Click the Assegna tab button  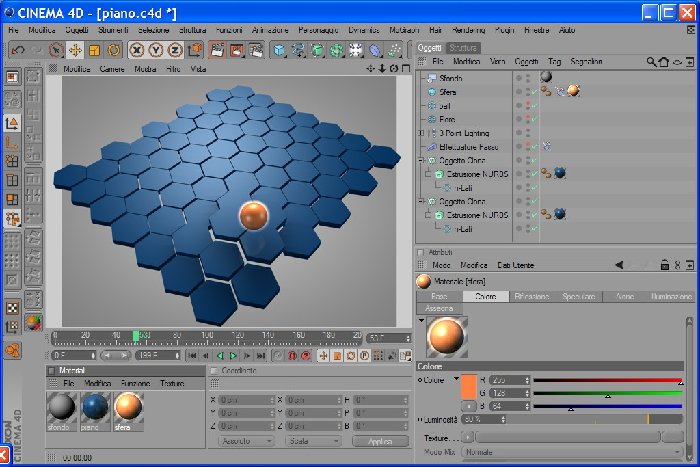[439, 309]
